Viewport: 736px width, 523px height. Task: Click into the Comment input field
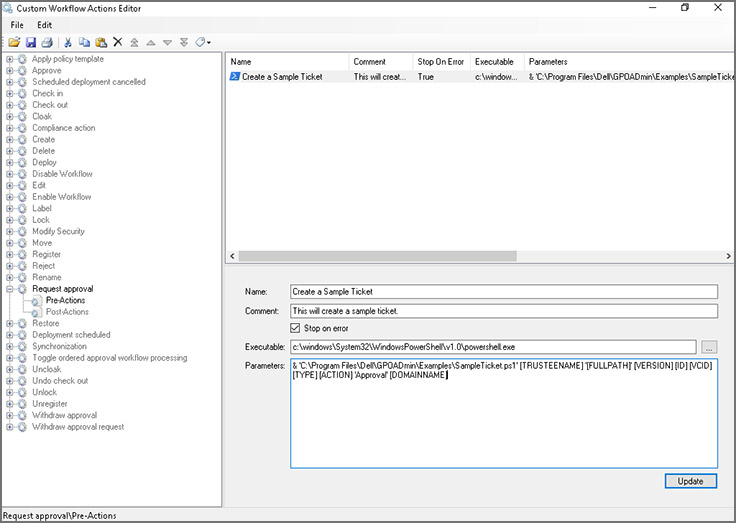tap(504, 311)
